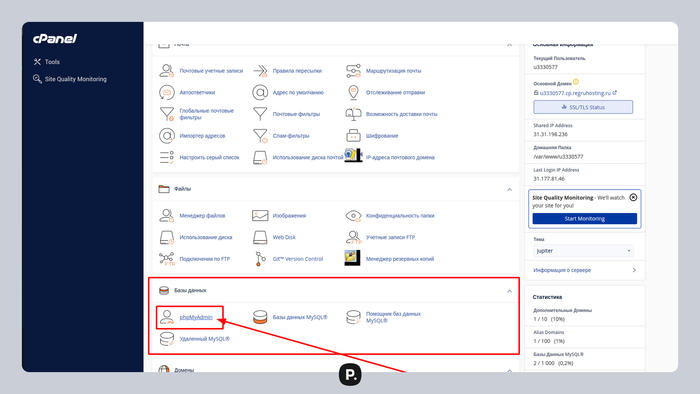Screen dimensions: 700x394
Task: Open Настроить серый список icon
Action: pyautogui.click(x=167, y=157)
